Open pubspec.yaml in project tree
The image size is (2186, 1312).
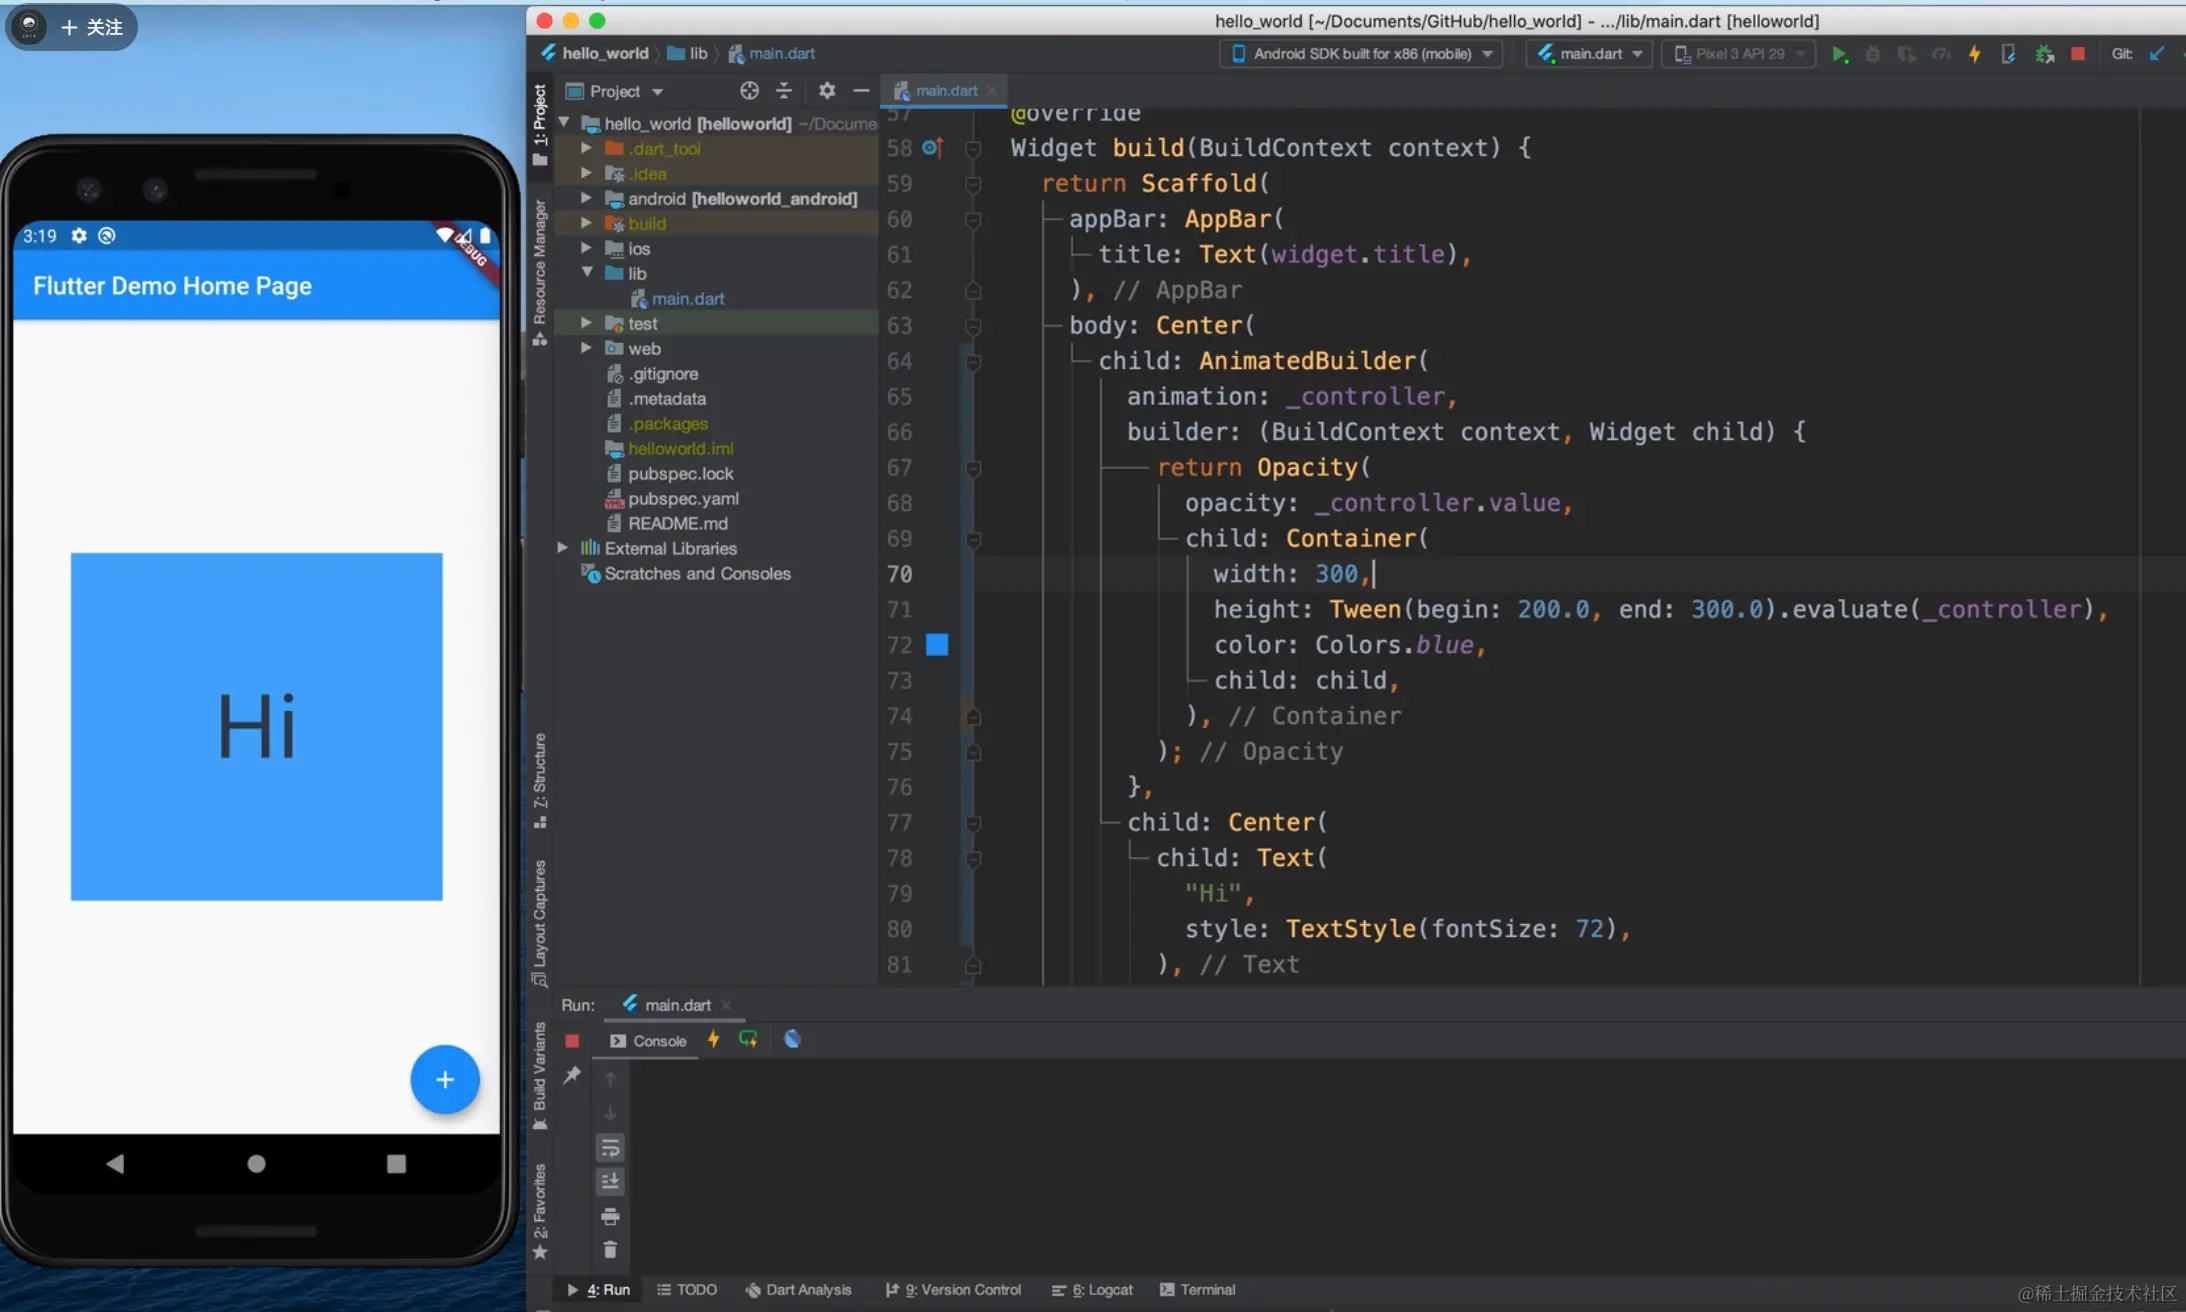[683, 498]
